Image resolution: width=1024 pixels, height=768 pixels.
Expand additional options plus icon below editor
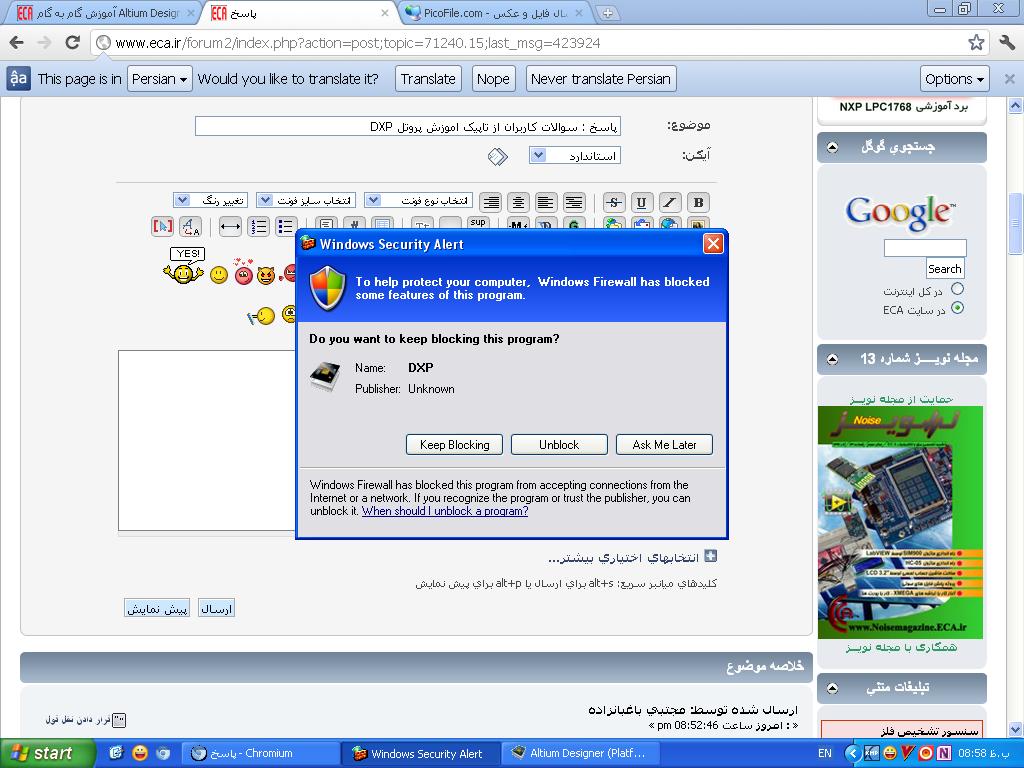point(711,556)
